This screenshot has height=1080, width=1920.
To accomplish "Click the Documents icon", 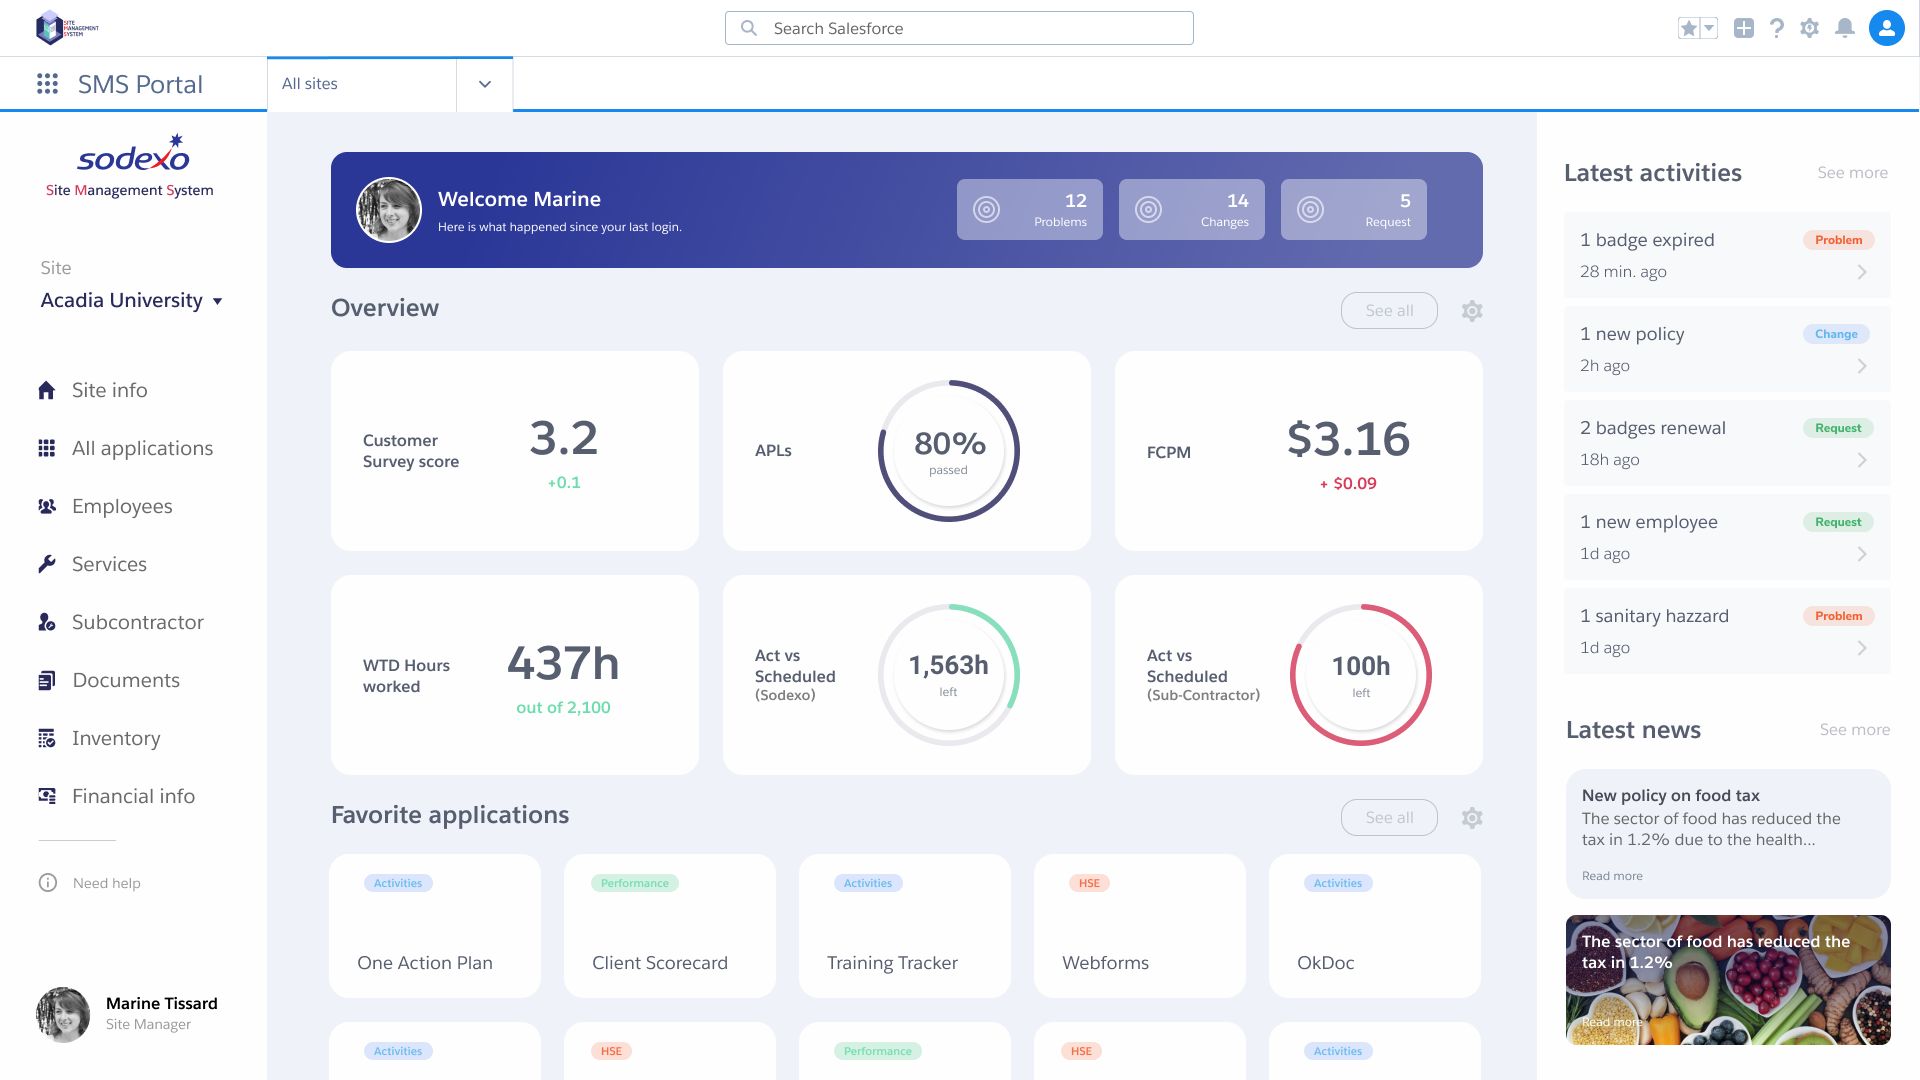I will [x=47, y=680].
